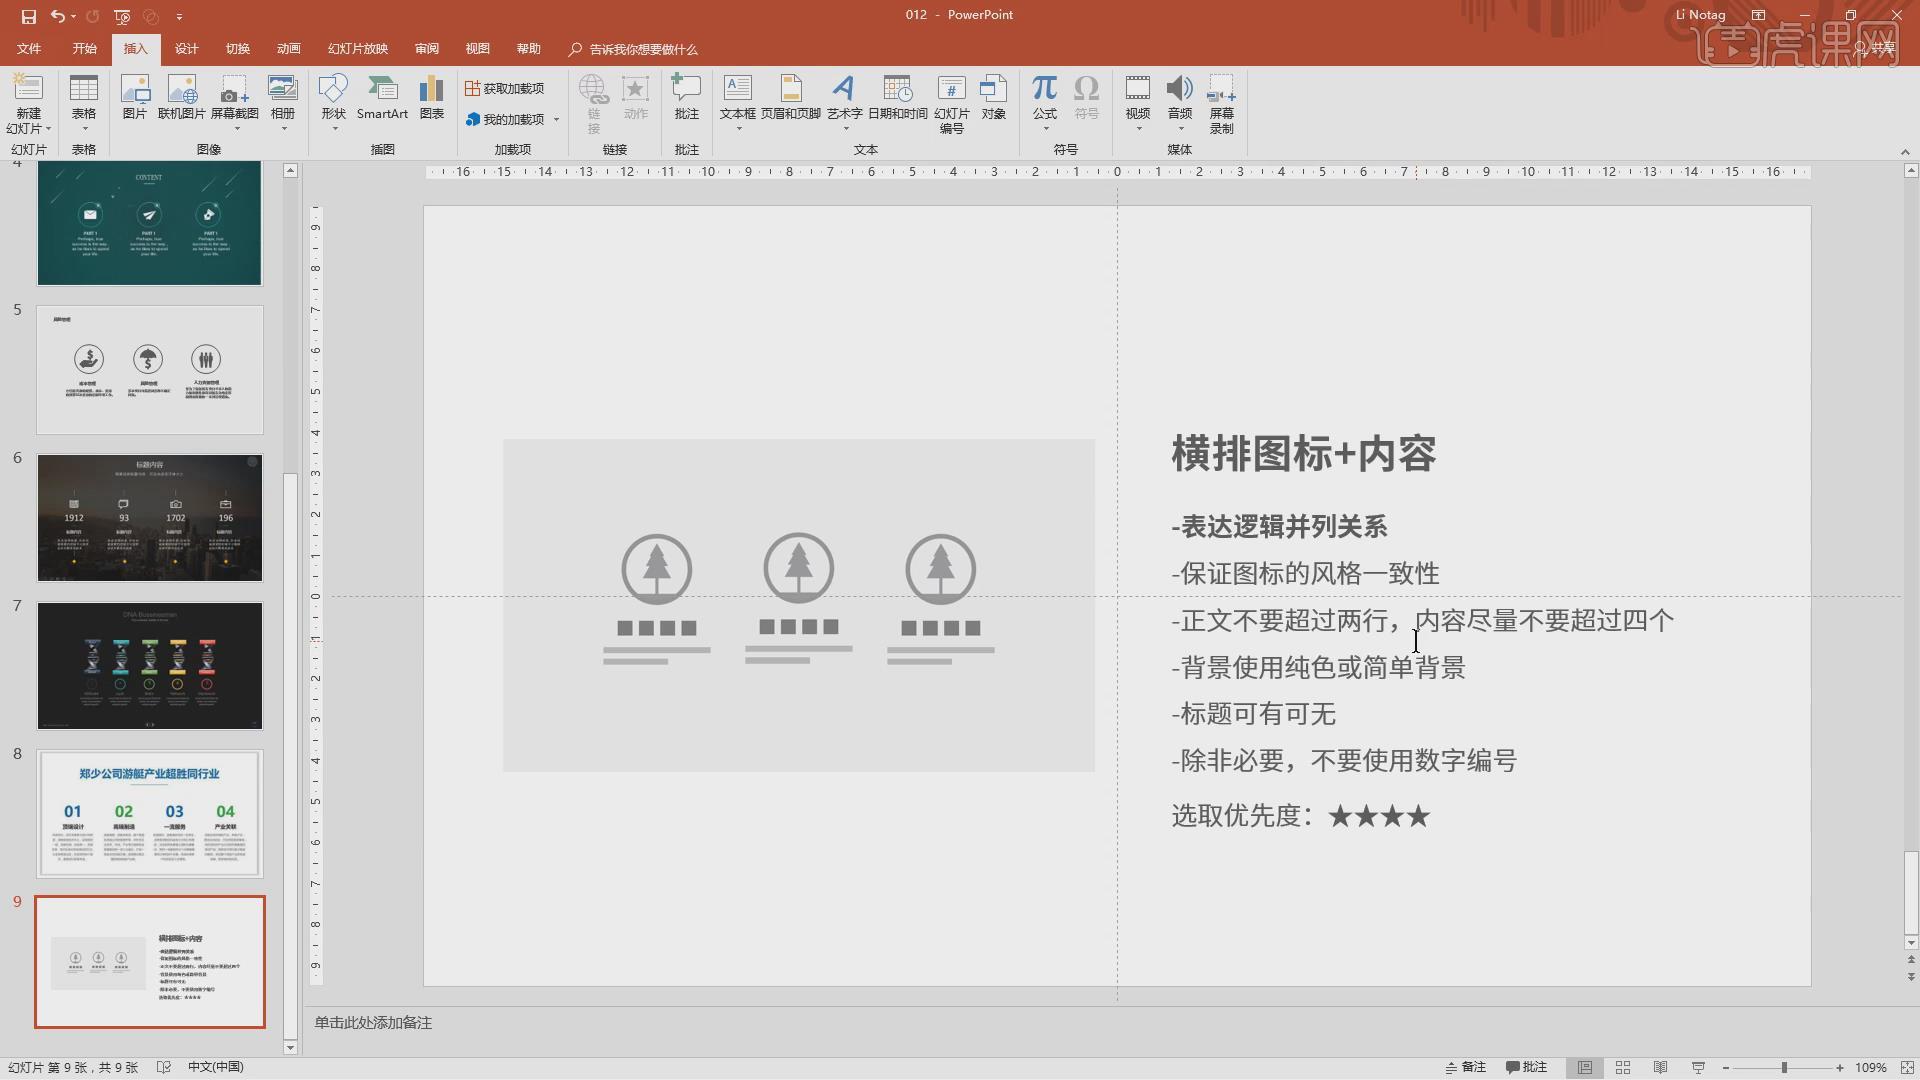Viewport: 1920px width, 1080px height.
Task: Insert an Object
Action: tap(993, 97)
